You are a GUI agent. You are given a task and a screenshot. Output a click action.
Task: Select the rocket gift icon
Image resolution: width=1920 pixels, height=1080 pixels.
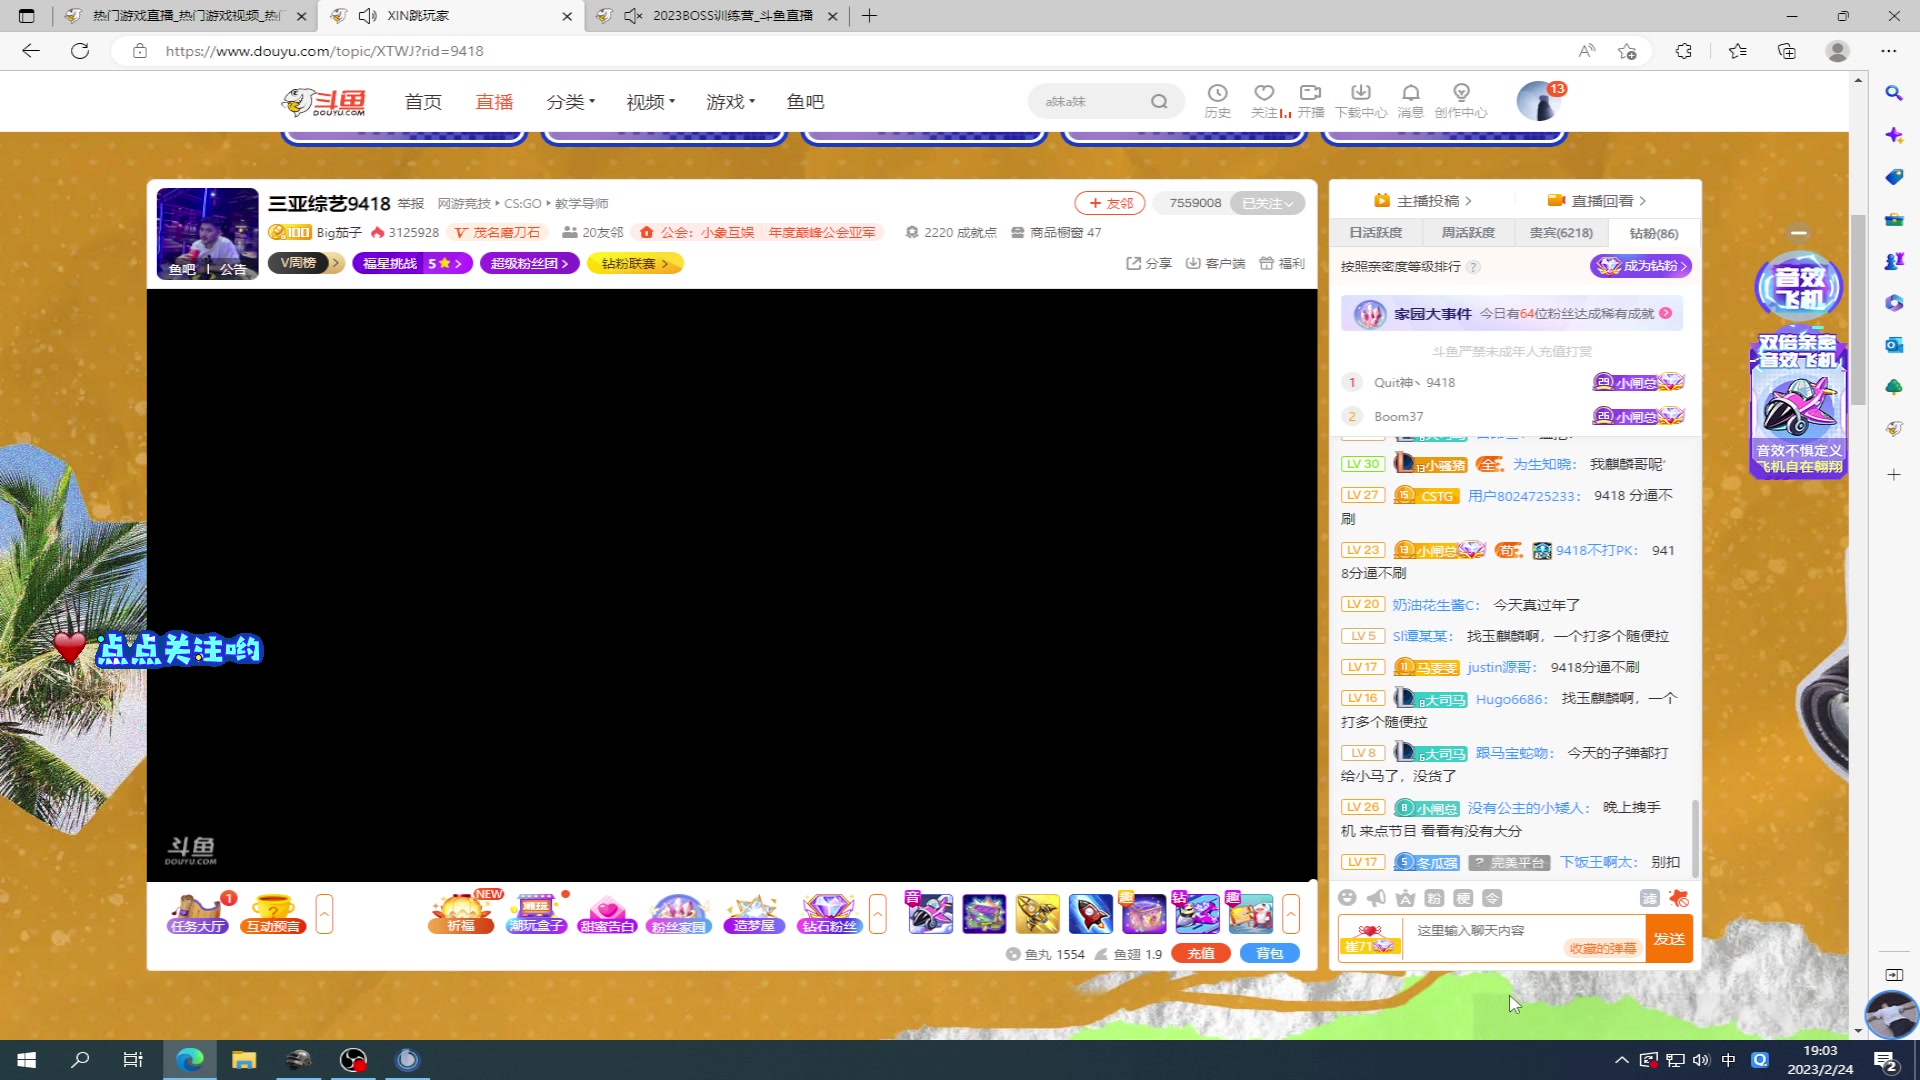pyautogui.click(x=1090, y=913)
